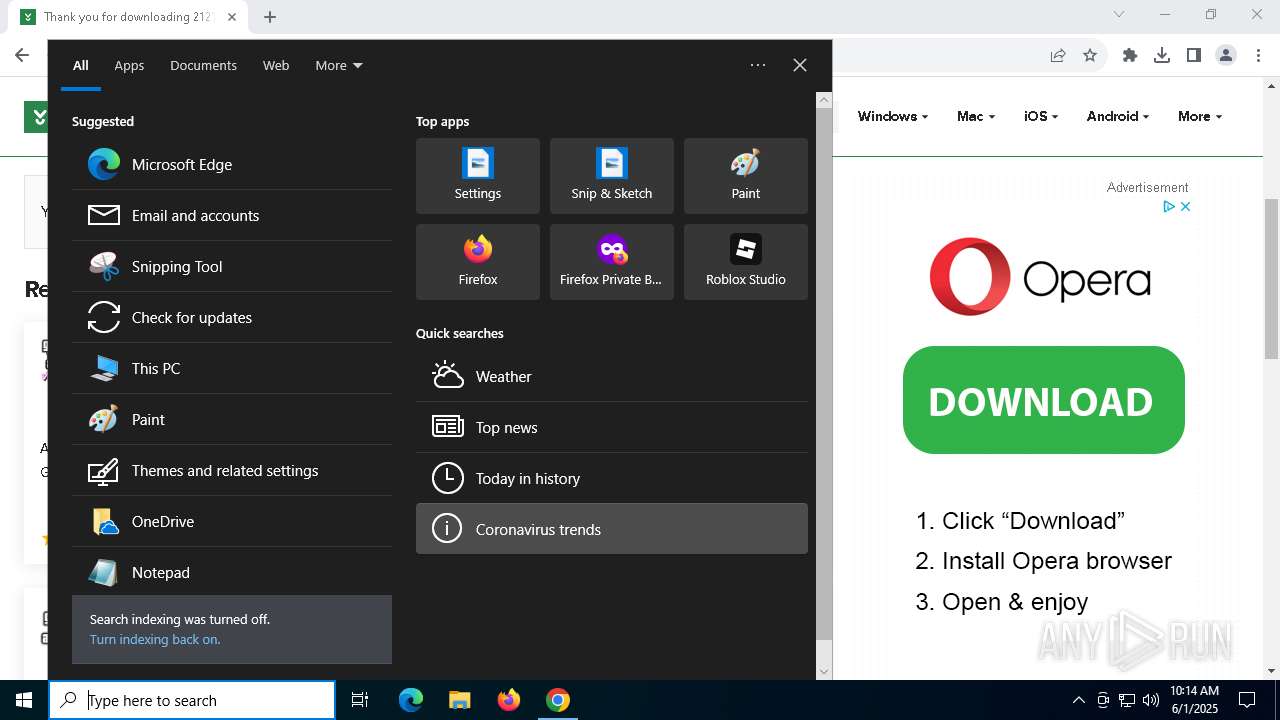Open Microsoft Edge from Suggested list
The height and width of the screenshot is (720, 1280).
(x=232, y=164)
